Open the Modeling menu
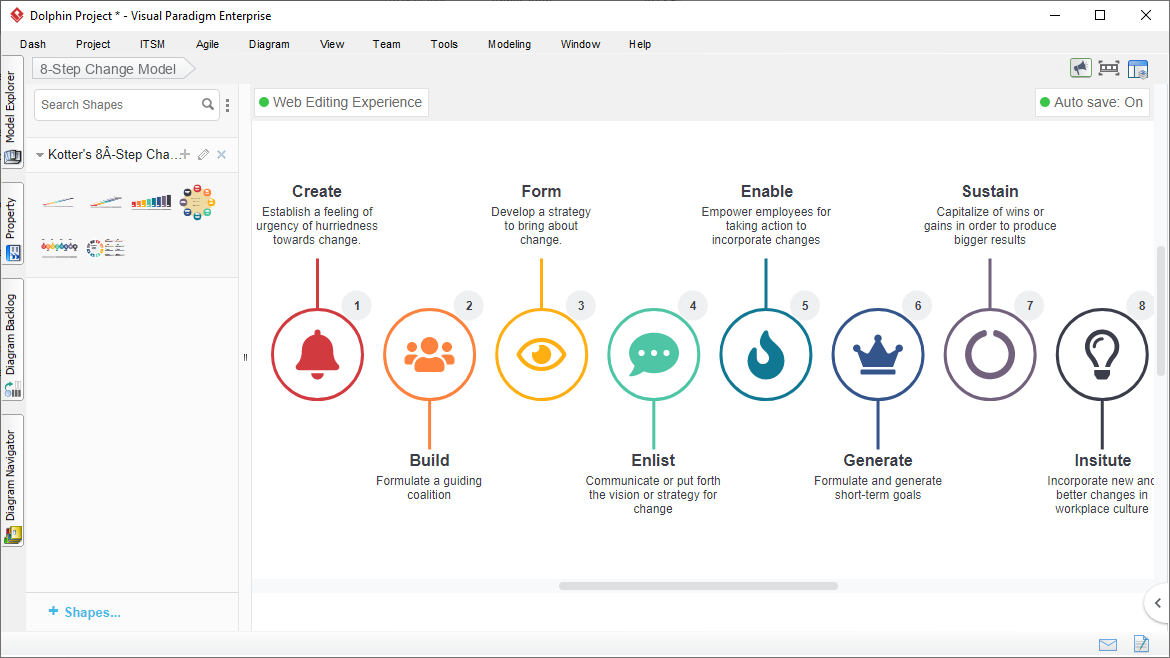This screenshot has height=658, width=1170. click(x=509, y=44)
